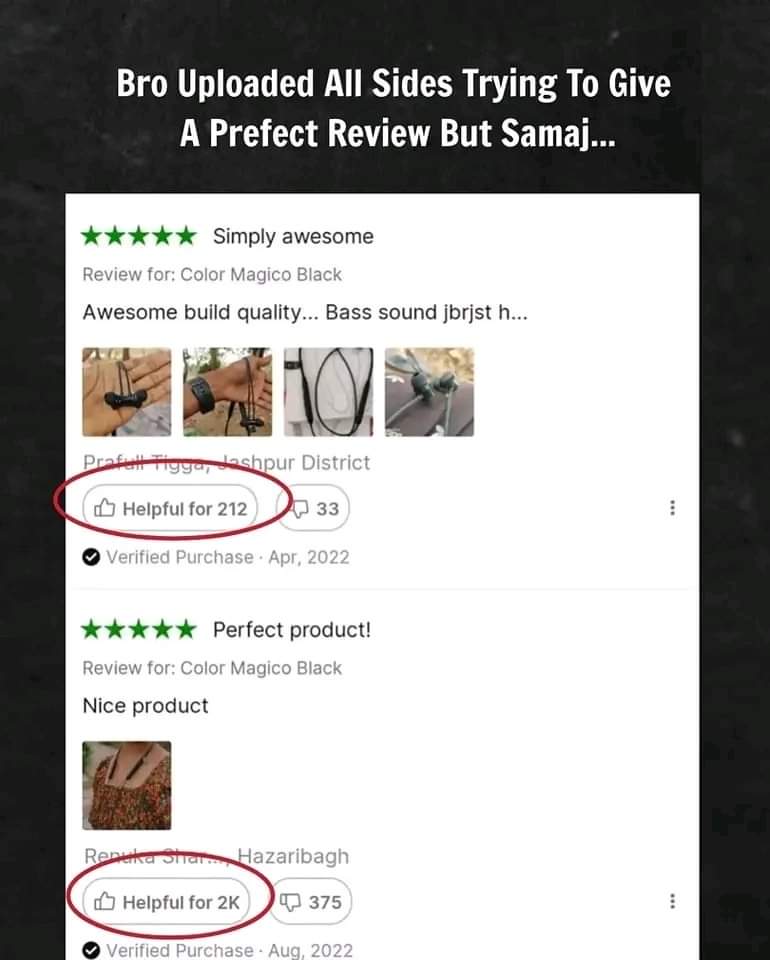
Task: Open photo of earphones held in palm
Action: (127, 392)
